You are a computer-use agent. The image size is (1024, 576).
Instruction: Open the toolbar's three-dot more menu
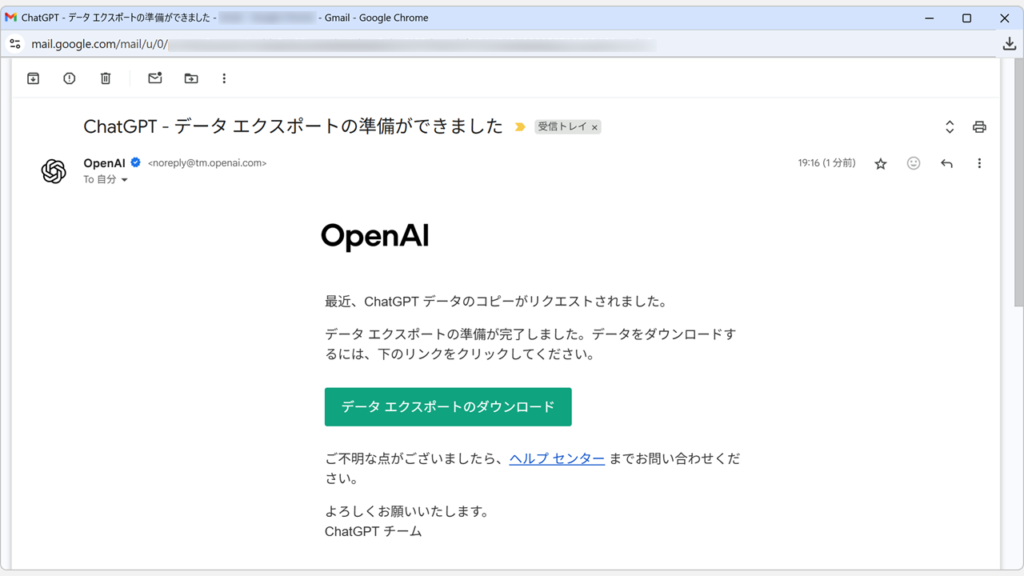pyautogui.click(x=224, y=78)
